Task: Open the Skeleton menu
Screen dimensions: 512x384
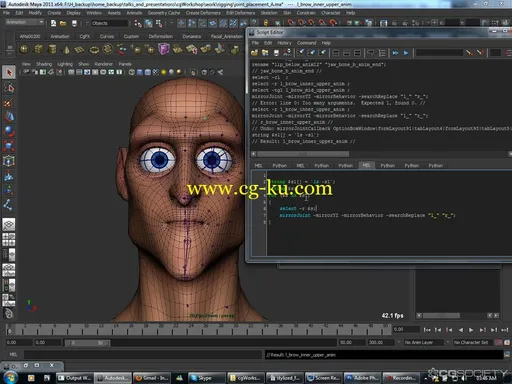Action: (269, 13)
